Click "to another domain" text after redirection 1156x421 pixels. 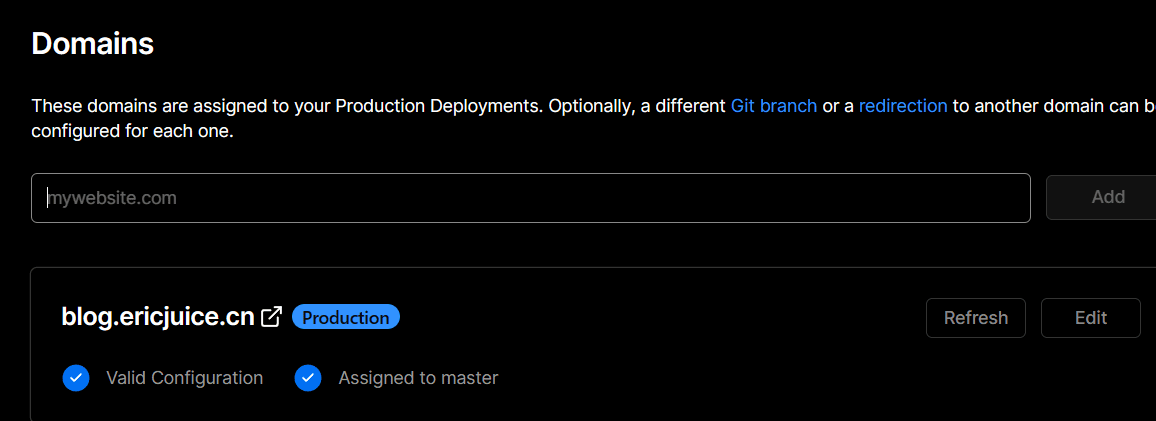click(1020, 105)
